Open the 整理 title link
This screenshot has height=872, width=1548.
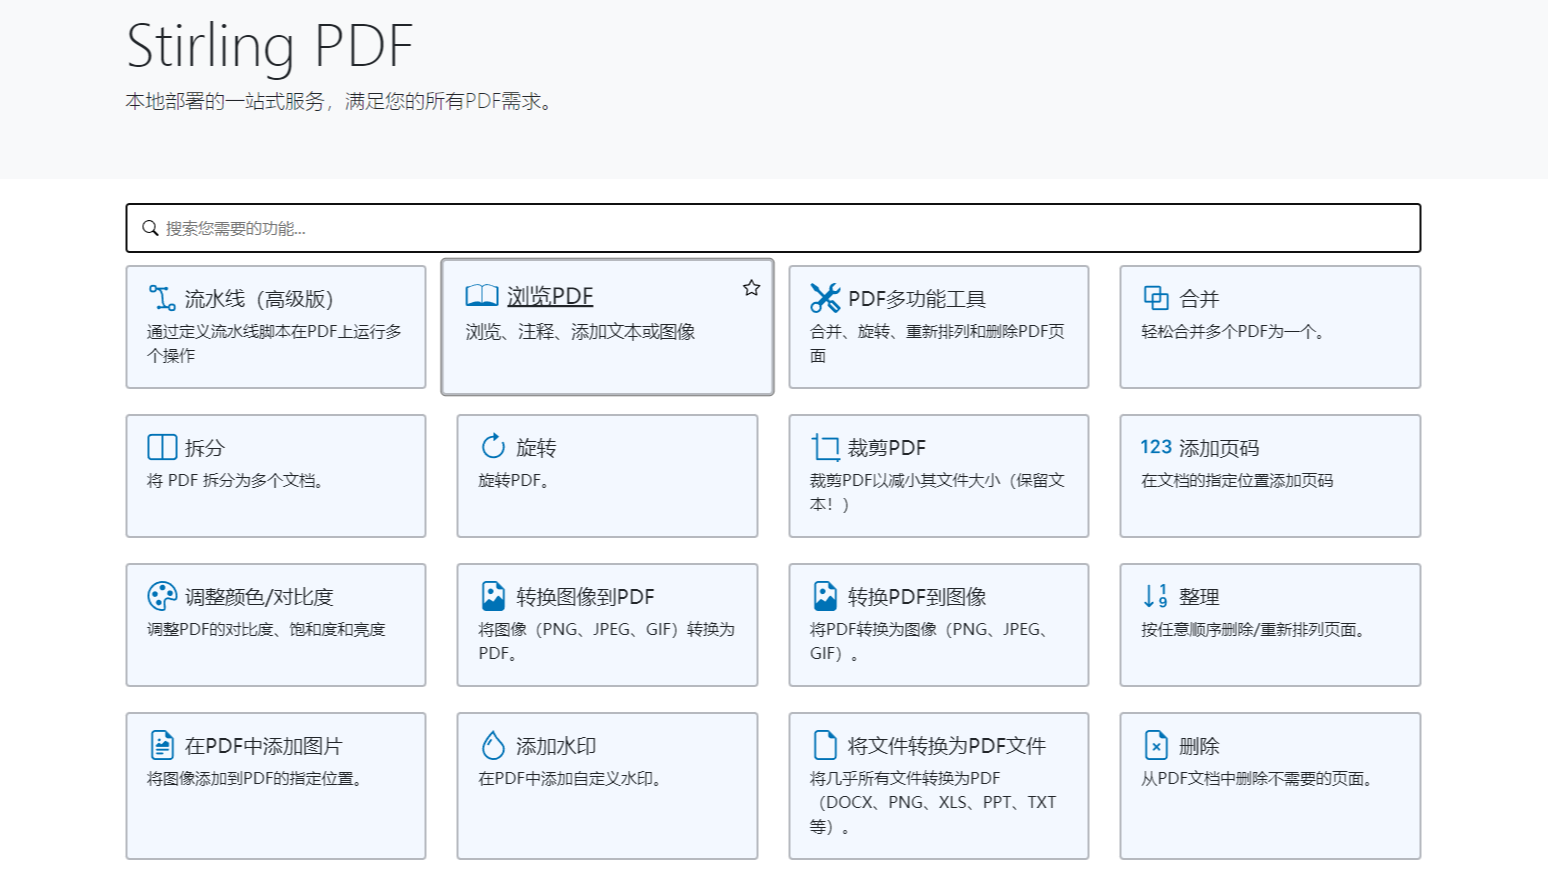pos(1199,597)
